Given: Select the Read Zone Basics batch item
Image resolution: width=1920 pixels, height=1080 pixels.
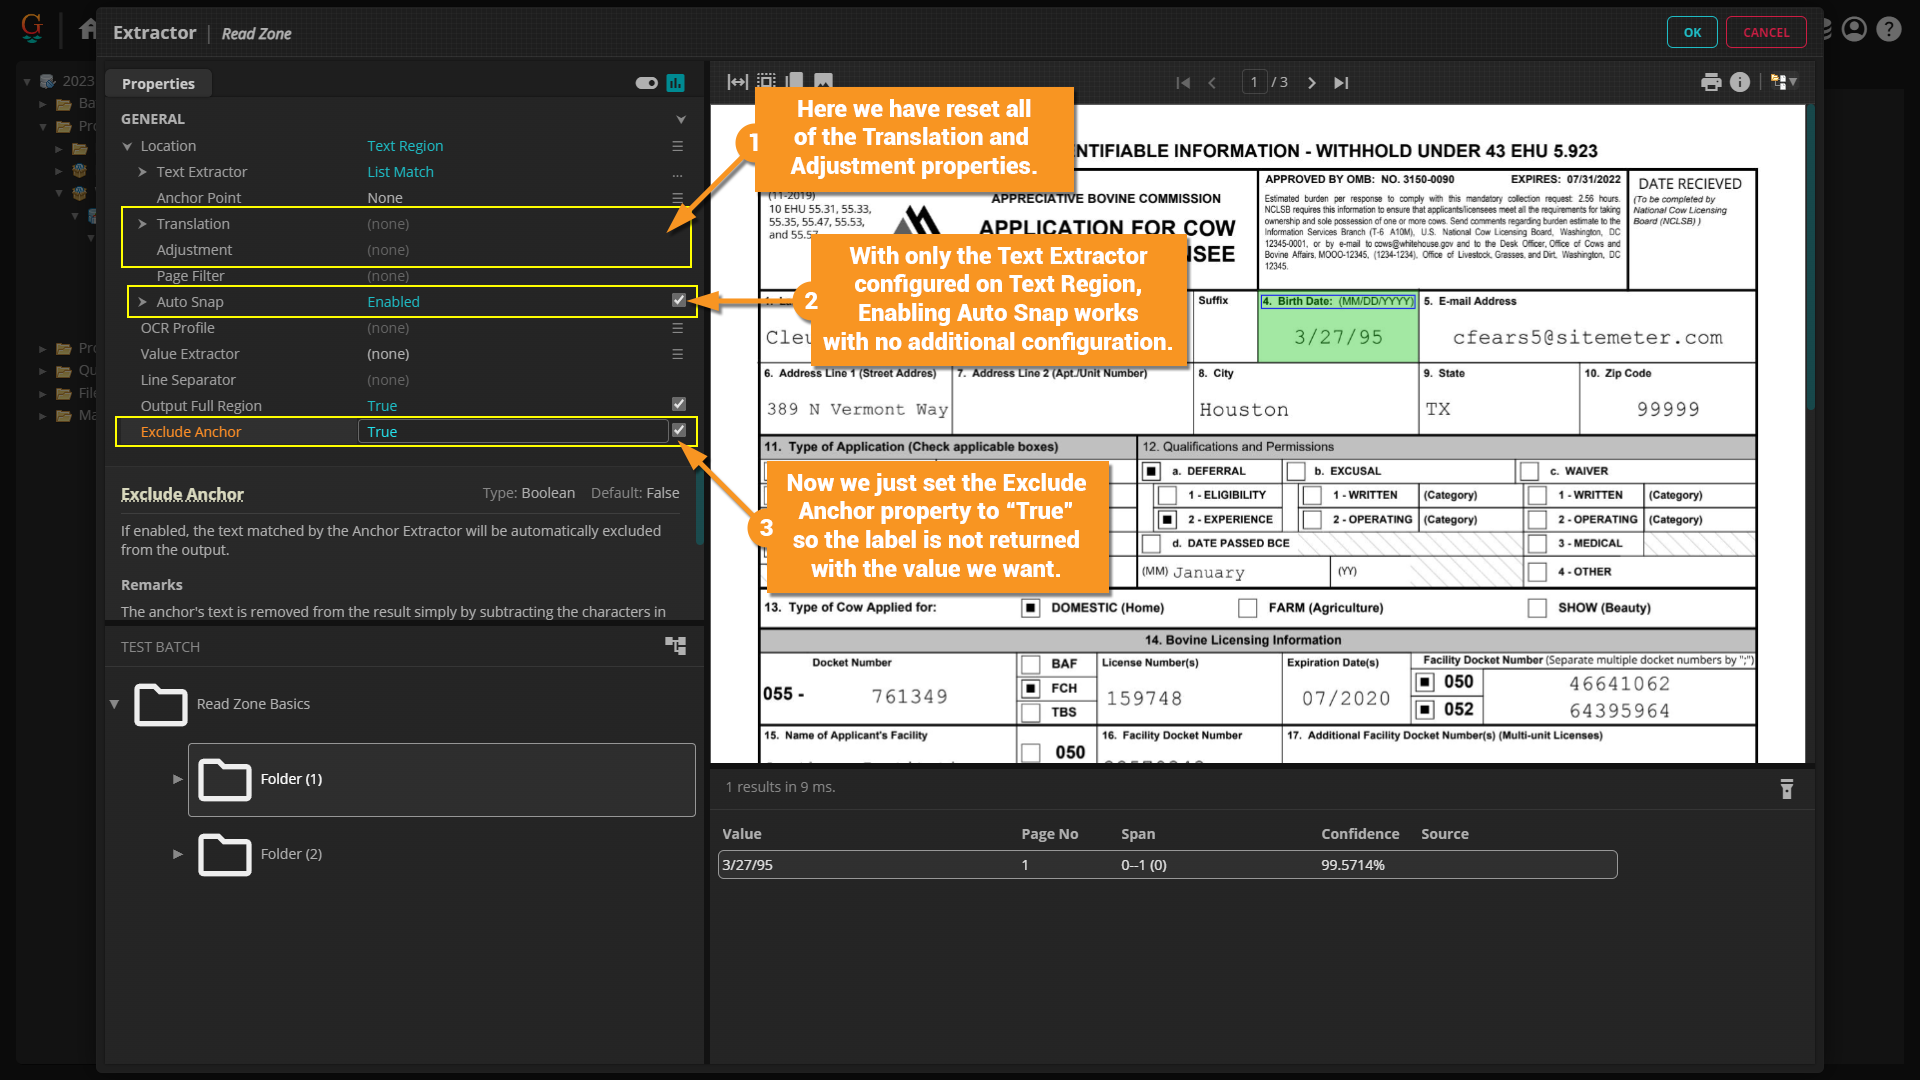Looking at the screenshot, I should 253,704.
